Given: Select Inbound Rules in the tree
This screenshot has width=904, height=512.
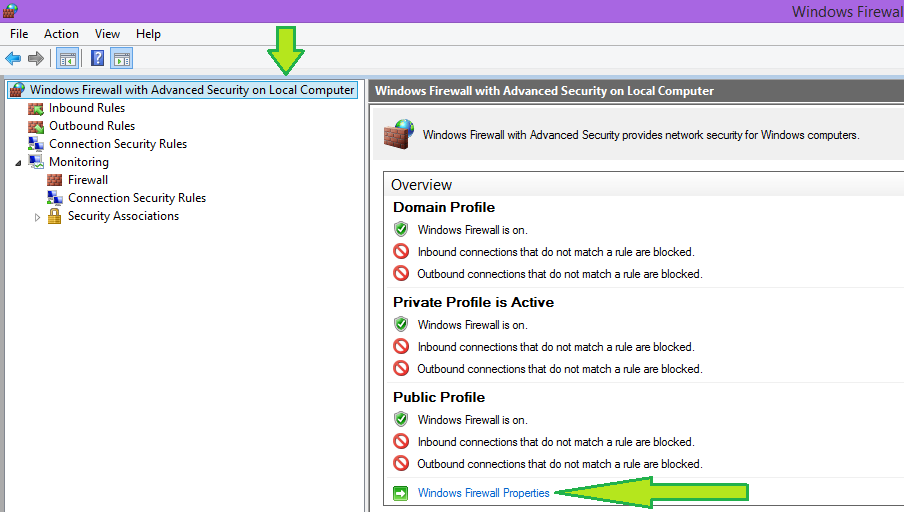Looking at the screenshot, I should [x=87, y=108].
